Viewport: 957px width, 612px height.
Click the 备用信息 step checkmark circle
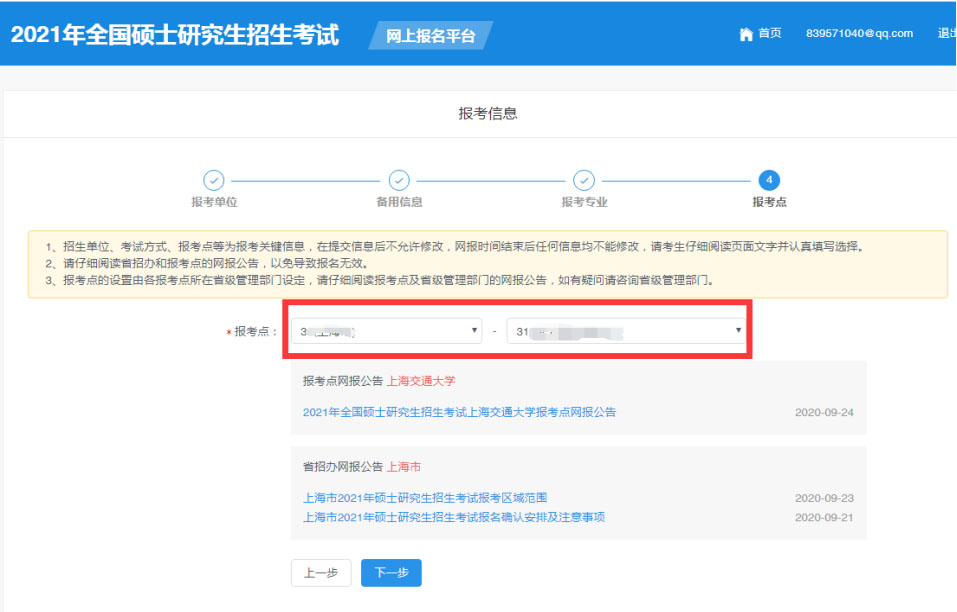399,180
